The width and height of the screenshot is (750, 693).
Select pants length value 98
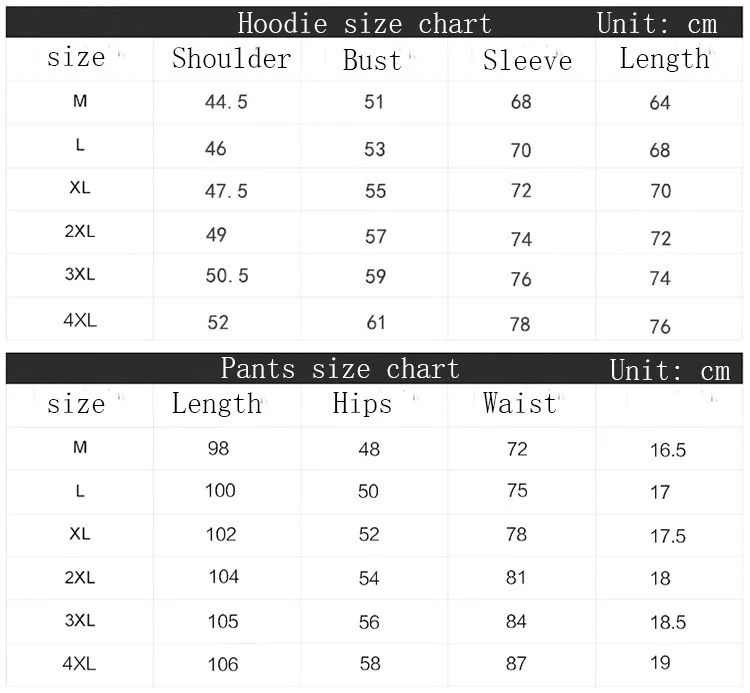click(x=218, y=448)
